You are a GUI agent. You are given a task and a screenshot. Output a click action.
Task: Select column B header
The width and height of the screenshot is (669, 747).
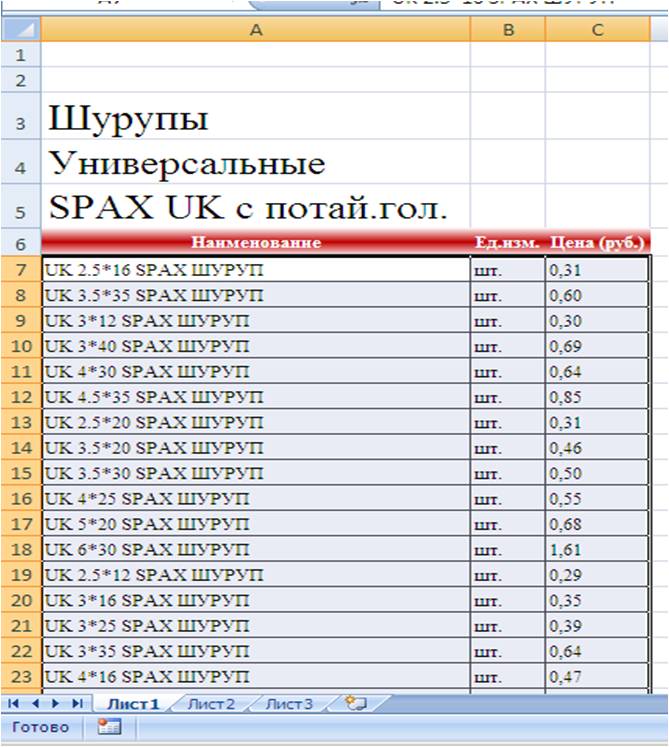pos(508,31)
